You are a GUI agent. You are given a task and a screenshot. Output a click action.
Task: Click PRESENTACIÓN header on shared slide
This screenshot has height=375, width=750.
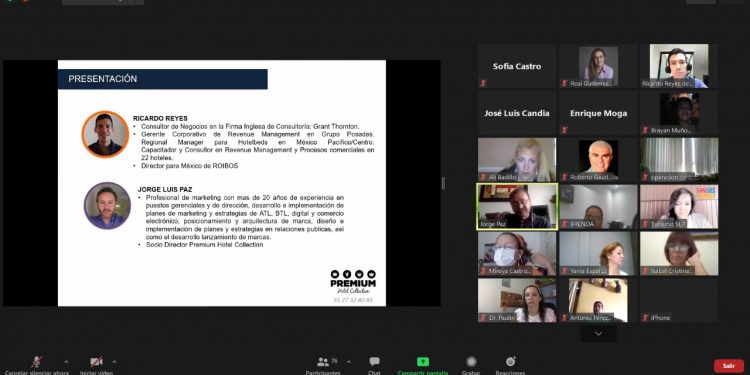click(x=163, y=79)
